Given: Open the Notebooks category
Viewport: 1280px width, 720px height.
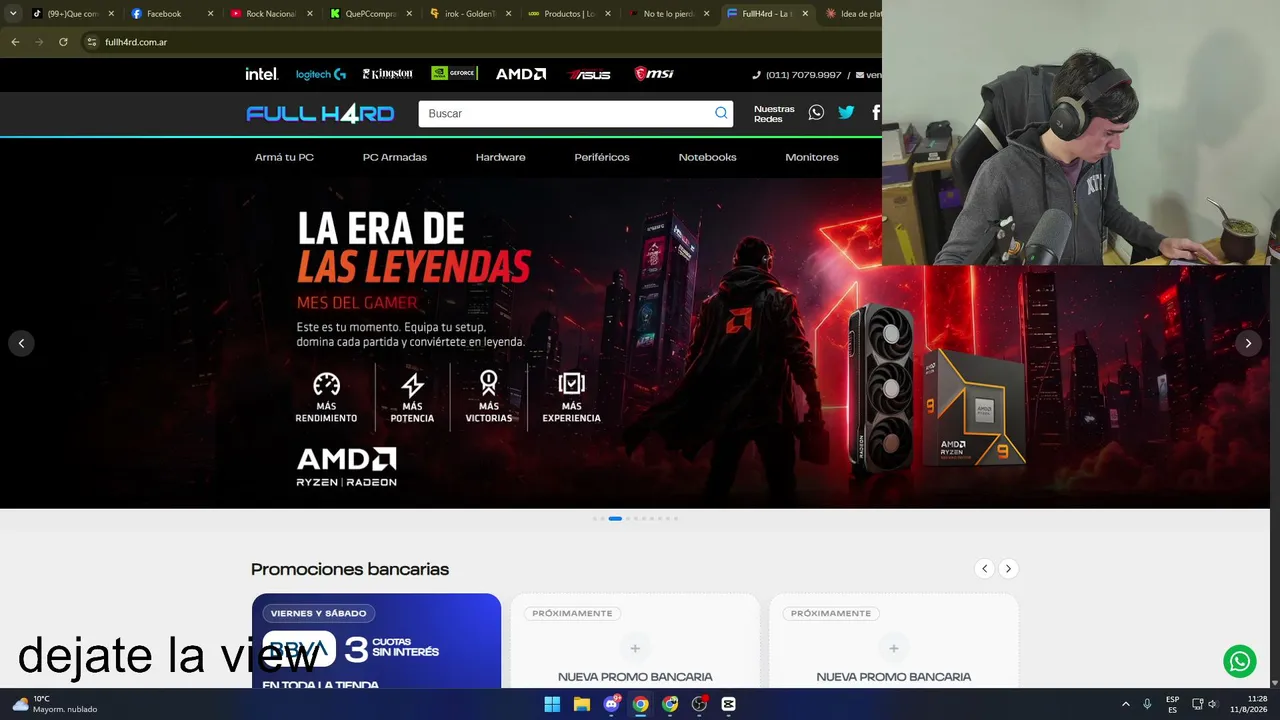Looking at the screenshot, I should click(707, 157).
